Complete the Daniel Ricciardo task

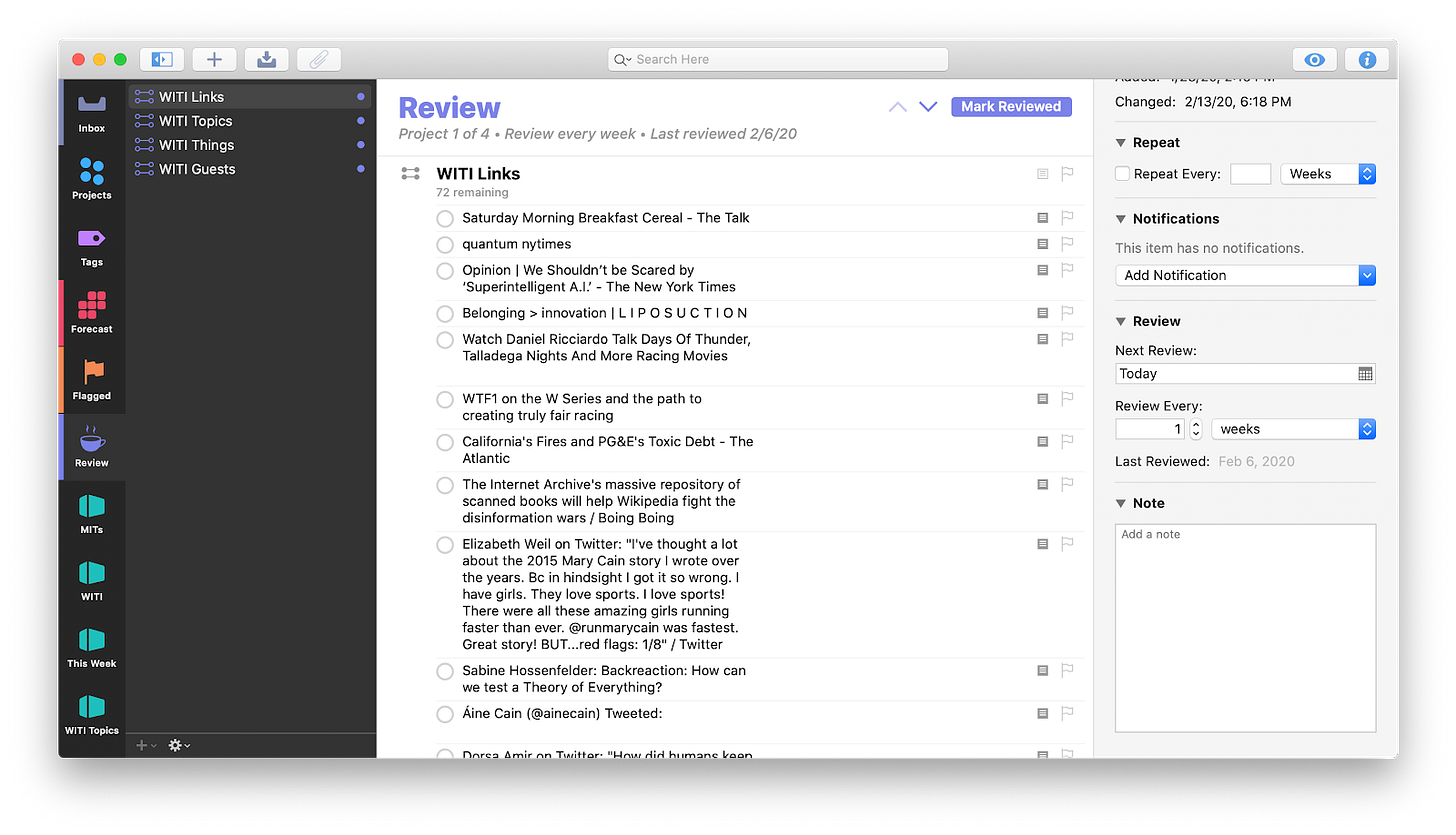click(x=445, y=340)
